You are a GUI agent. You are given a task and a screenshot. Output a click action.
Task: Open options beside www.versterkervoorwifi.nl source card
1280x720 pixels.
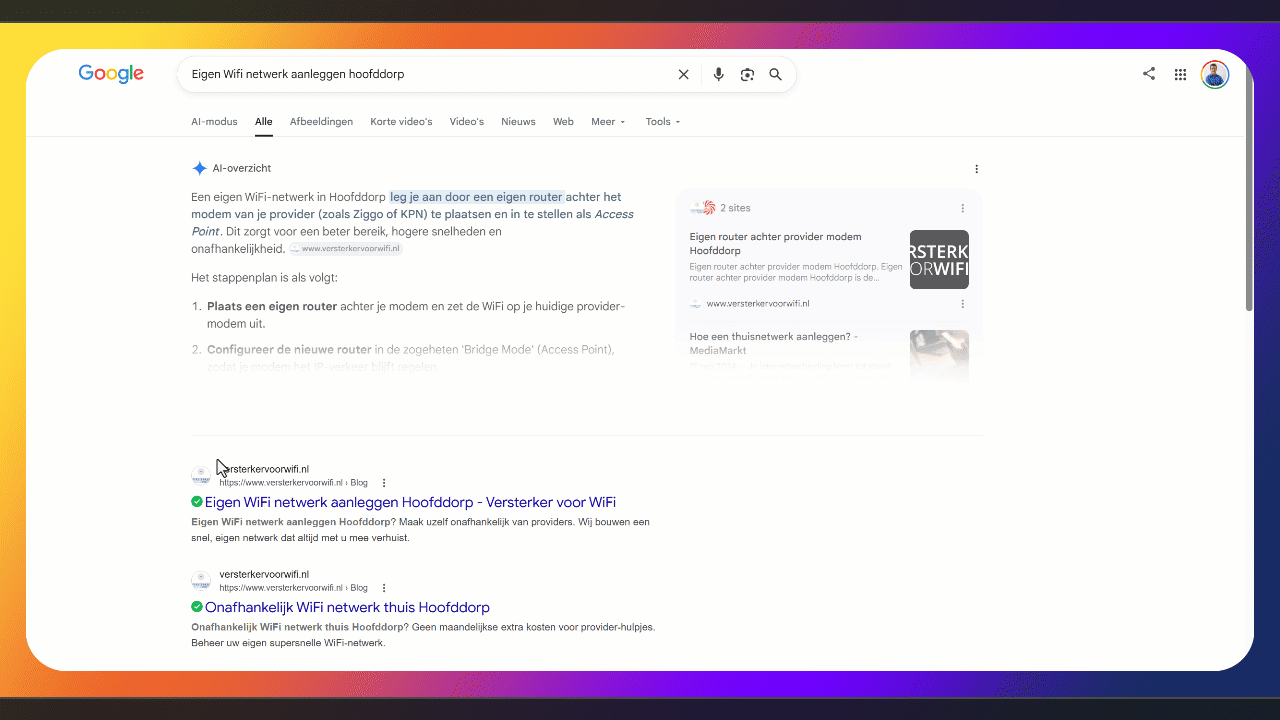(x=963, y=303)
